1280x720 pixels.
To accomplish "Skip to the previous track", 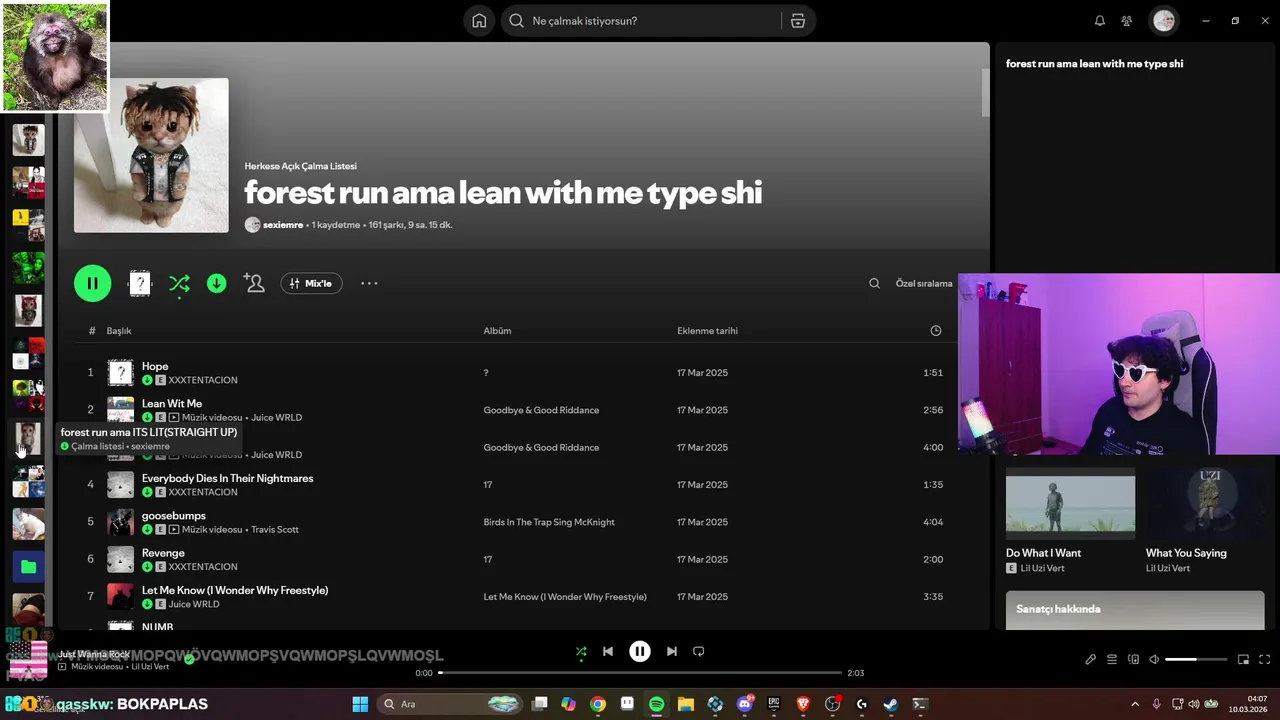I will point(607,651).
